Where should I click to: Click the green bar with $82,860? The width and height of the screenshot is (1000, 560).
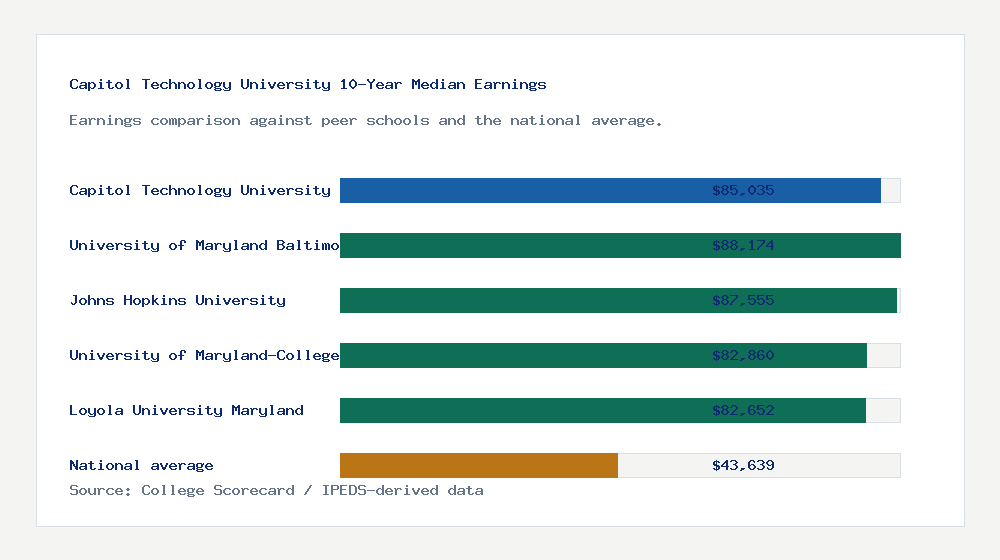(603, 355)
